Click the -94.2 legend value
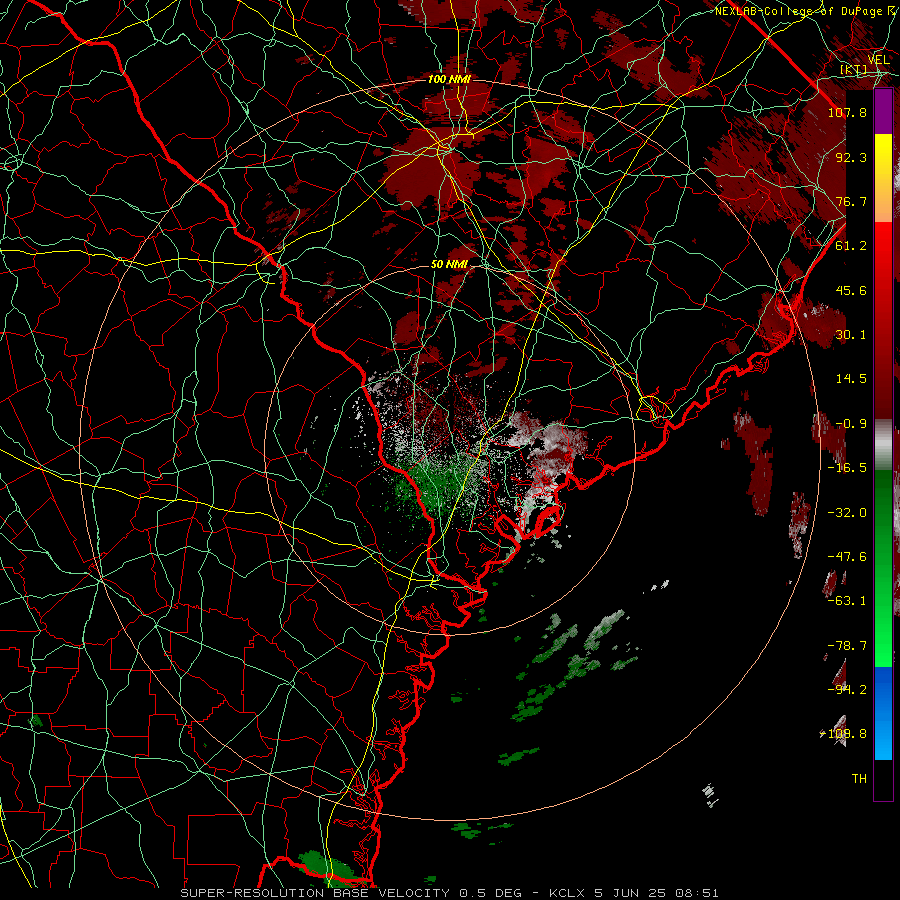 coord(847,690)
